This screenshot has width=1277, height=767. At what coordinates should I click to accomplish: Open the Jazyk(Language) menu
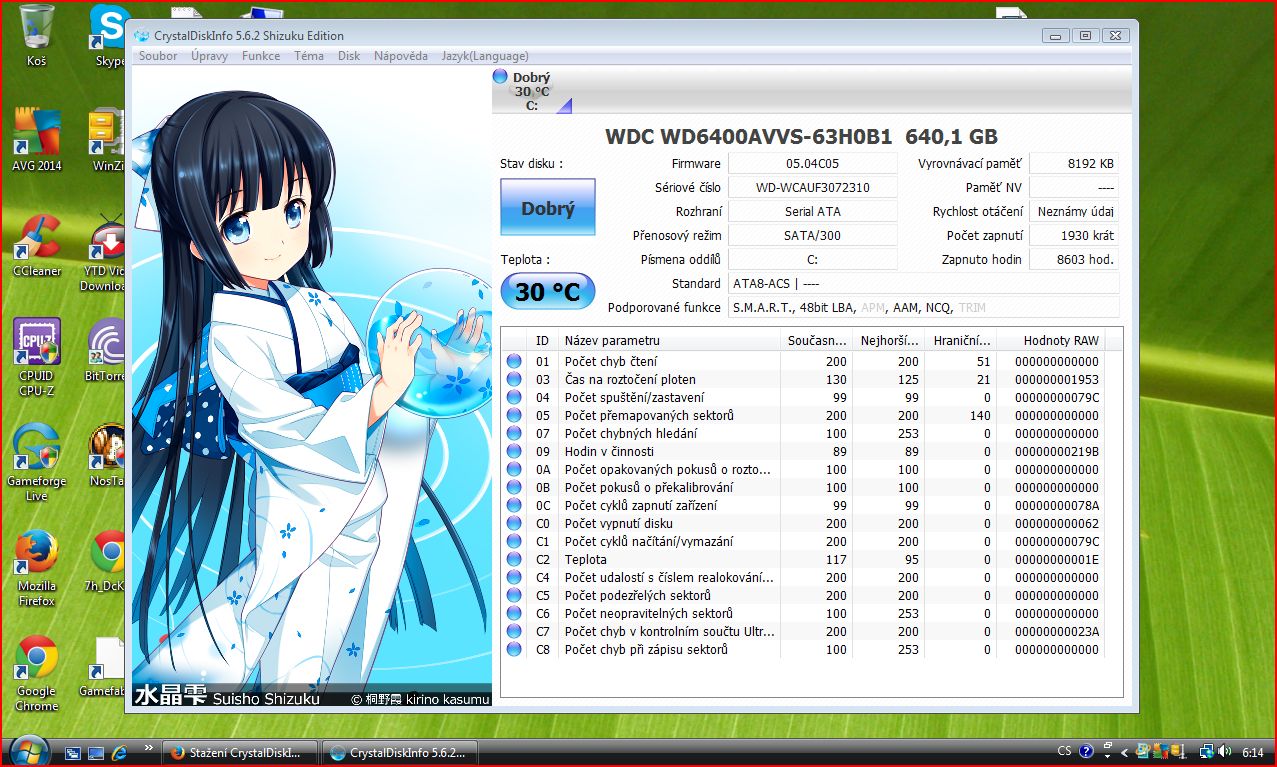(x=485, y=56)
